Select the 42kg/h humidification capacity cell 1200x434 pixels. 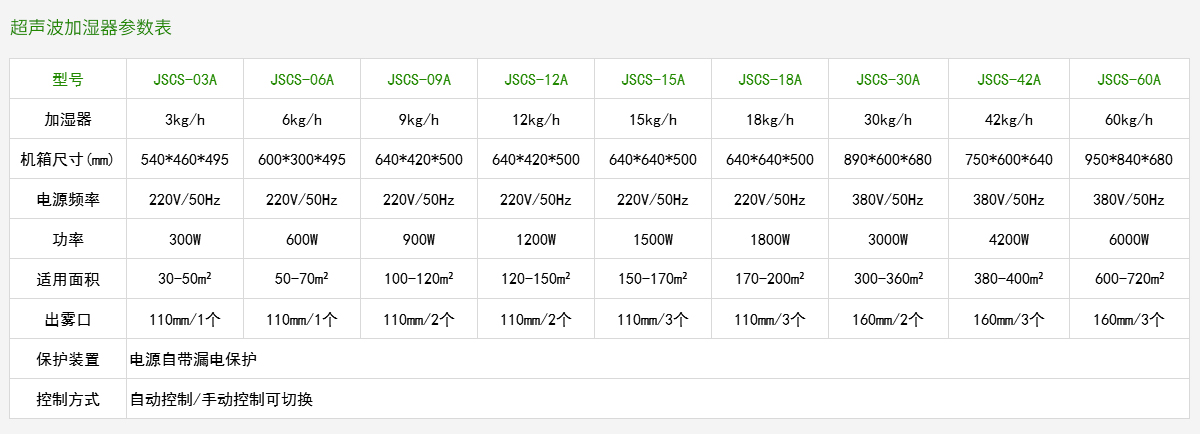[1008, 120]
